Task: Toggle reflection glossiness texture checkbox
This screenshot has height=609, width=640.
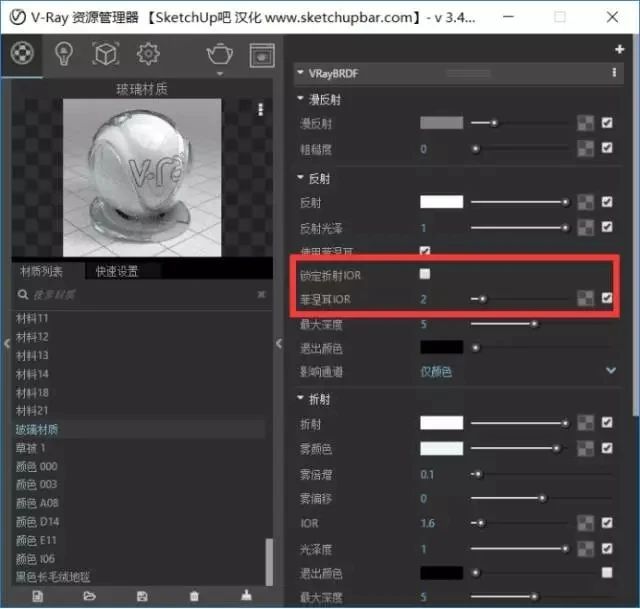Action: pyautogui.click(x=607, y=227)
